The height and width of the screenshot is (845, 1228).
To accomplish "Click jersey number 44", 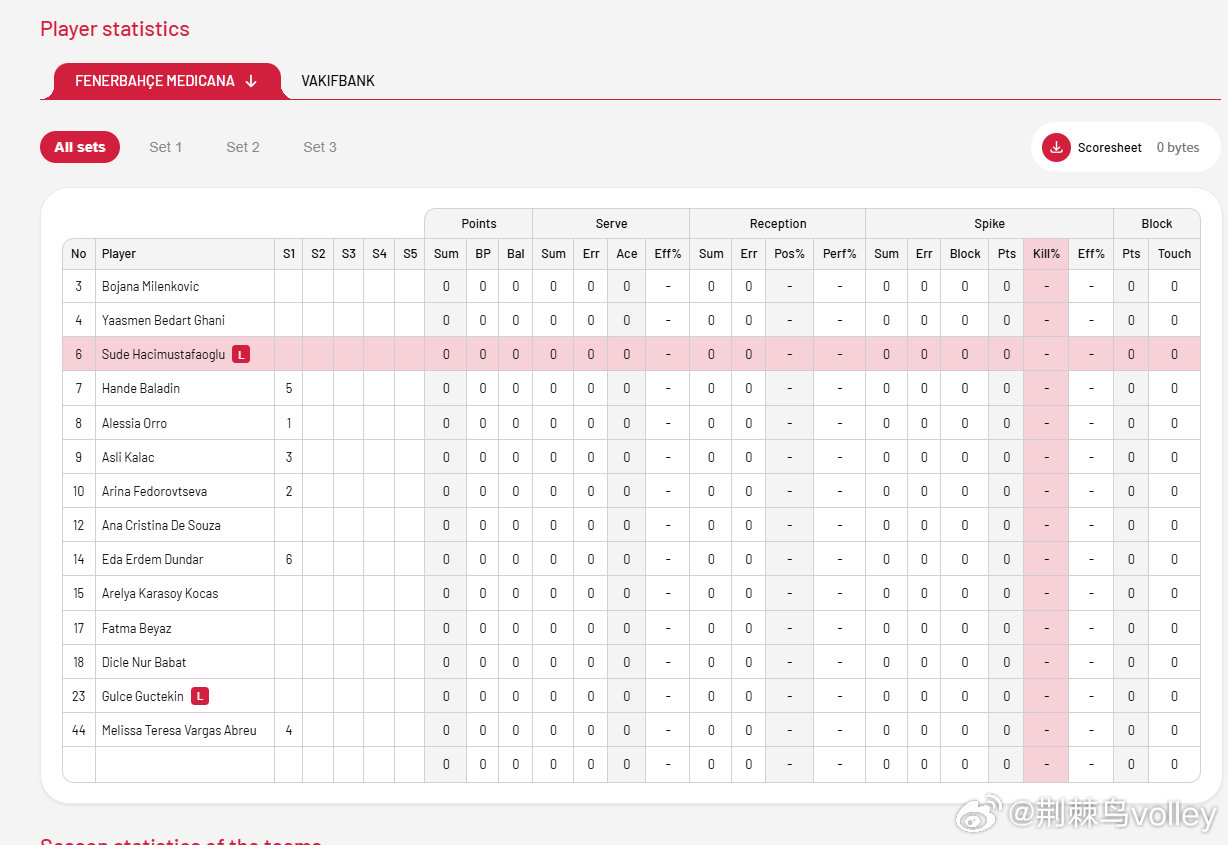I will point(79,730).
